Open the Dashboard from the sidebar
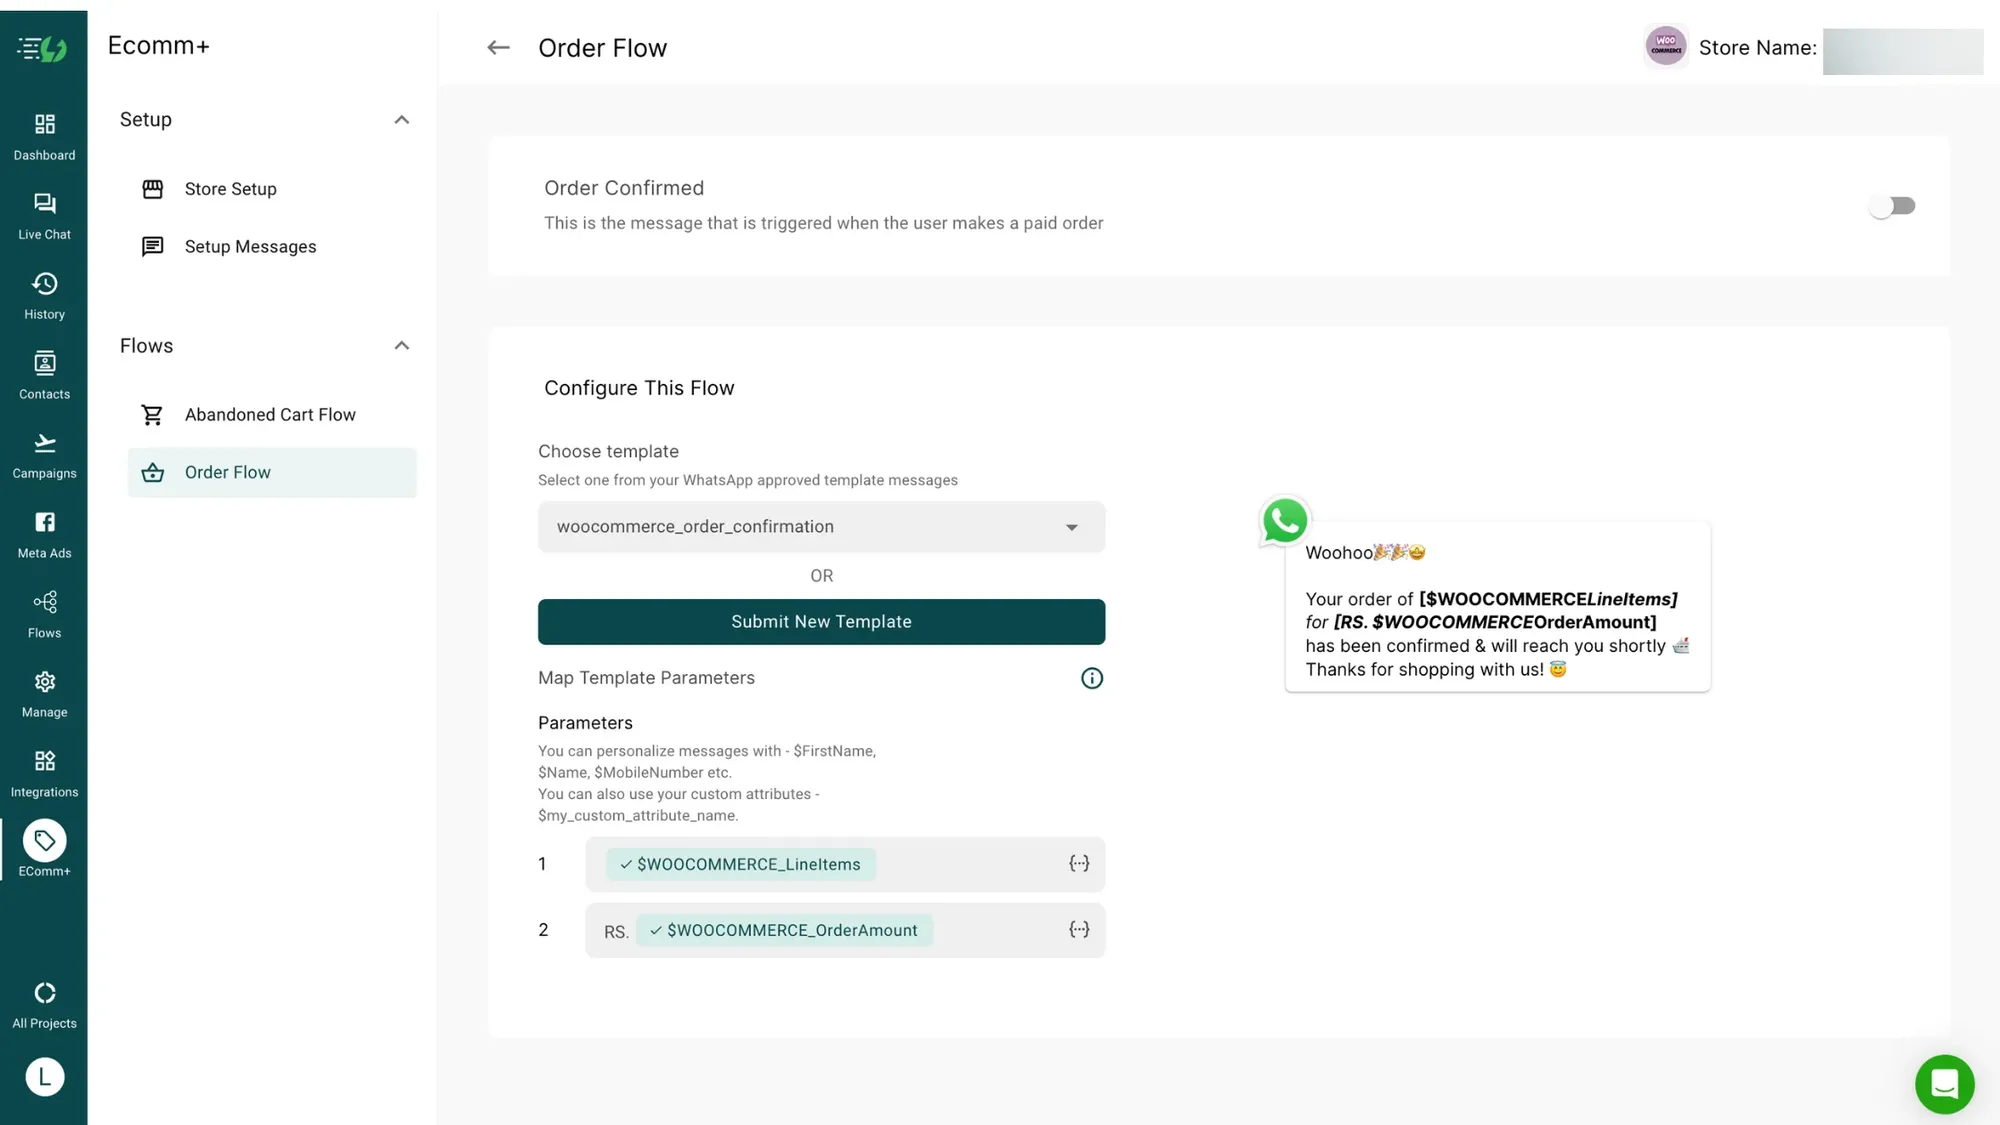 [x=44, y=136]
